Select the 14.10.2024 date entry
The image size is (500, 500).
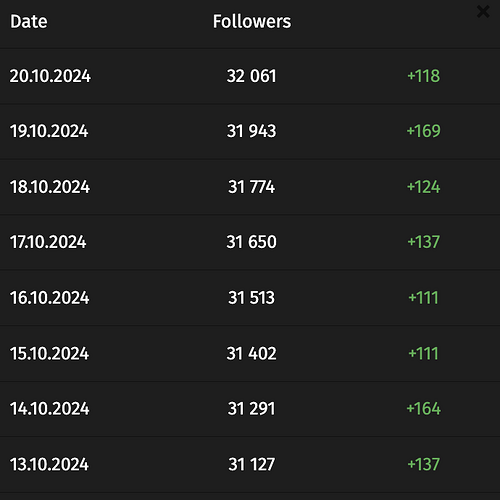tap(50, 409)
